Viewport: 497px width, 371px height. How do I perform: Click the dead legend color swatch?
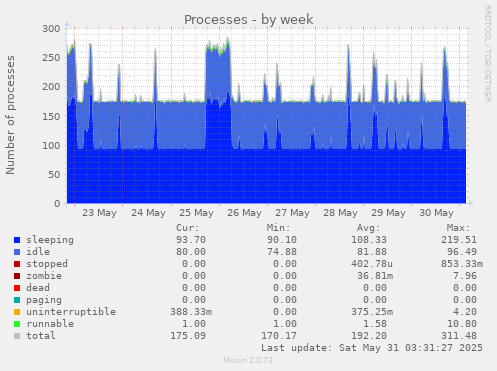click(17, 288)
